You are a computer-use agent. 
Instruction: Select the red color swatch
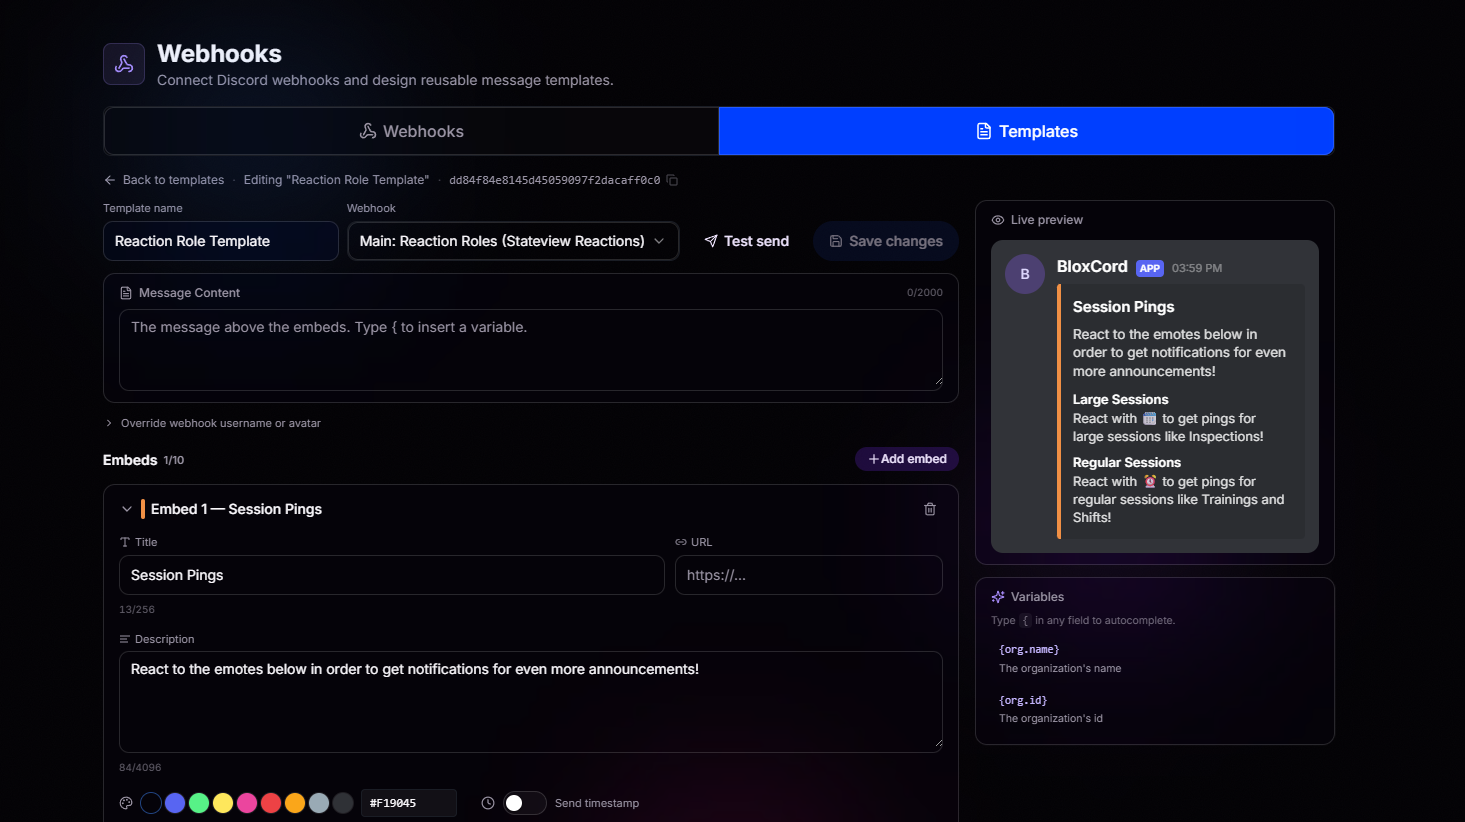pyautogui.click(x=271, y=803)
